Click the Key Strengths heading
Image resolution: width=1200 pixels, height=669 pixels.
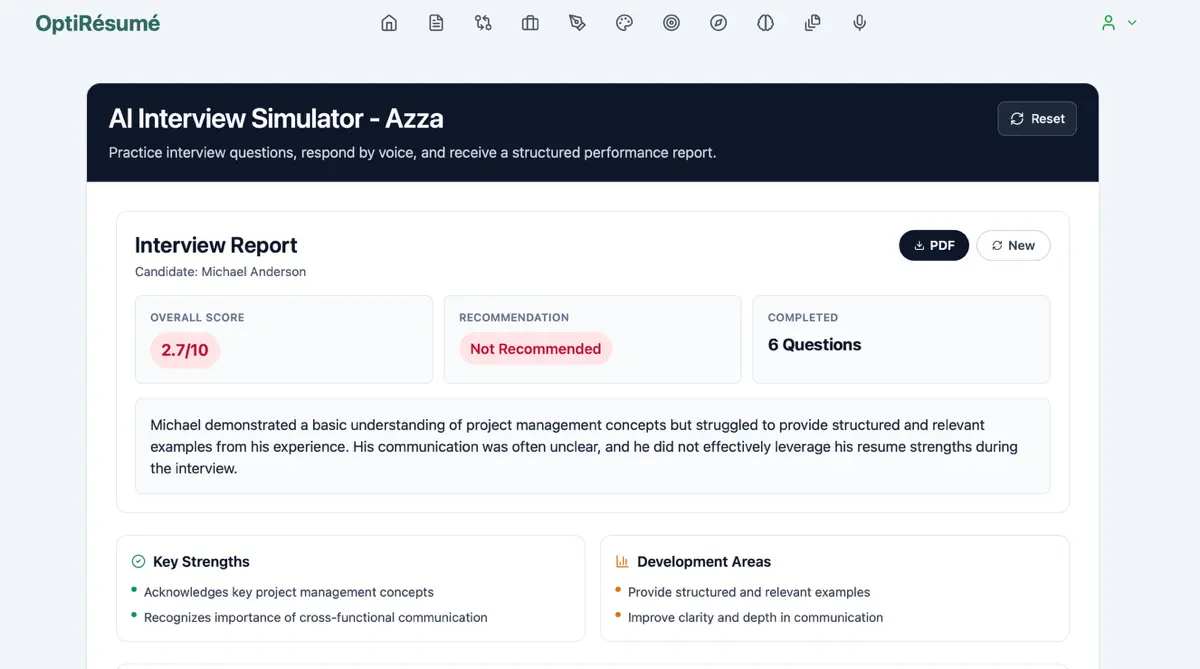[201, 562]
